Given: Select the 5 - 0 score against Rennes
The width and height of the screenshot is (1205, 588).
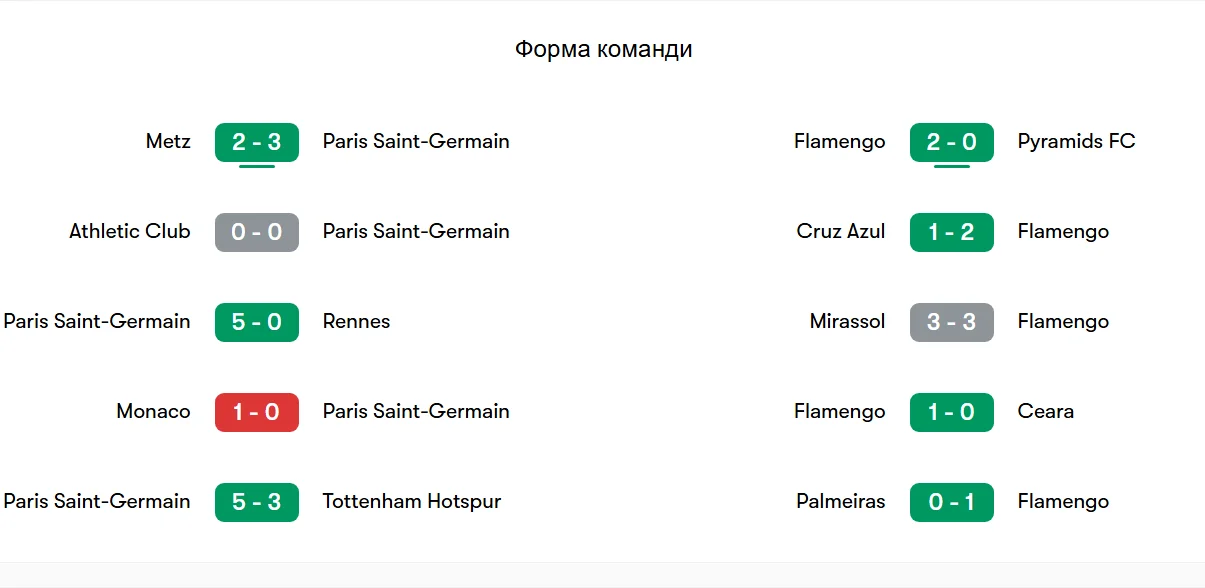Looking at the screenshot, I should (x=256, y=322).
